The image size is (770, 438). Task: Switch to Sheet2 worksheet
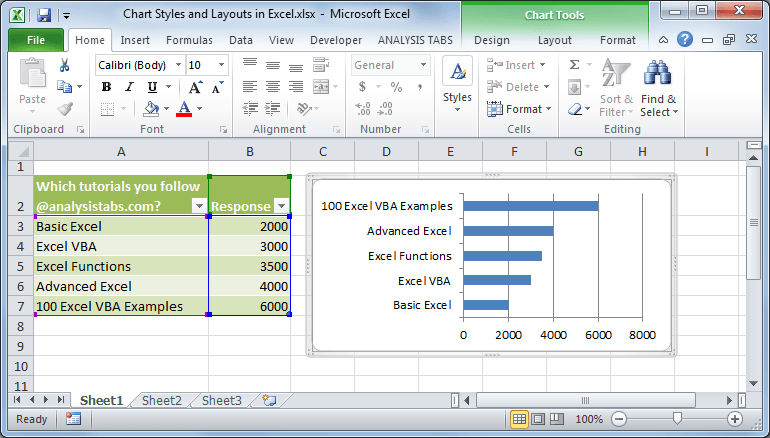point(162,401)
